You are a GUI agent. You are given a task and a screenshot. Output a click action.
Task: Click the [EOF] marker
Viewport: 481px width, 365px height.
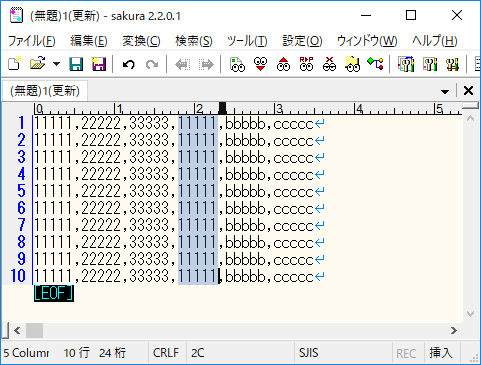pyautogui.click(x=54, y=293)
